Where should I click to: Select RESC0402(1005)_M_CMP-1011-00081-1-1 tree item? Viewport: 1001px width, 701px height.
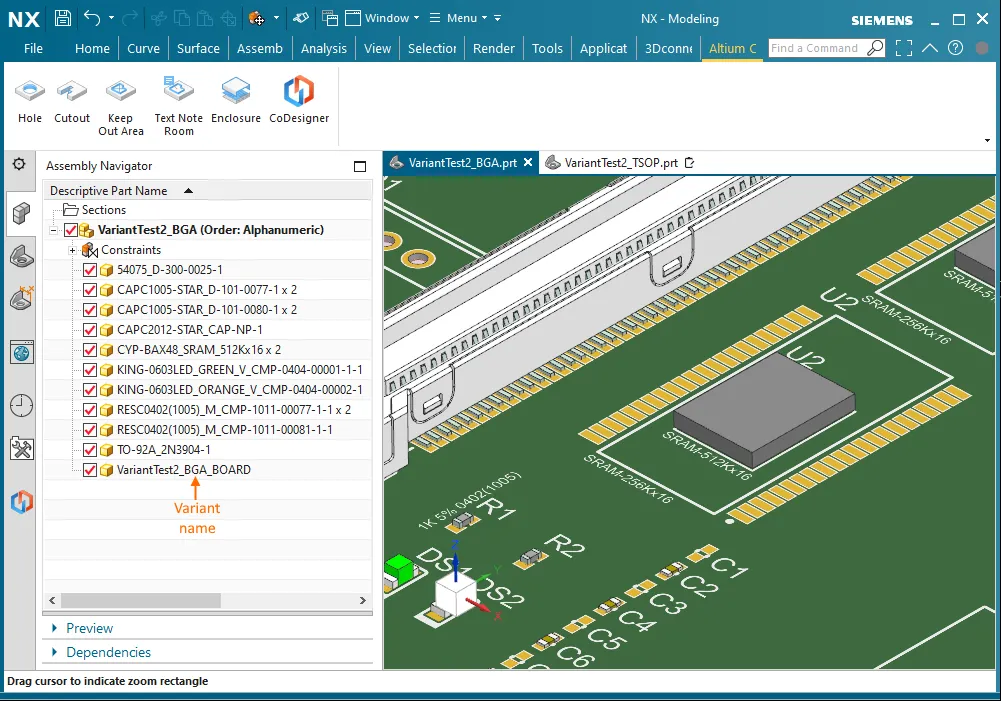[225, 430]
